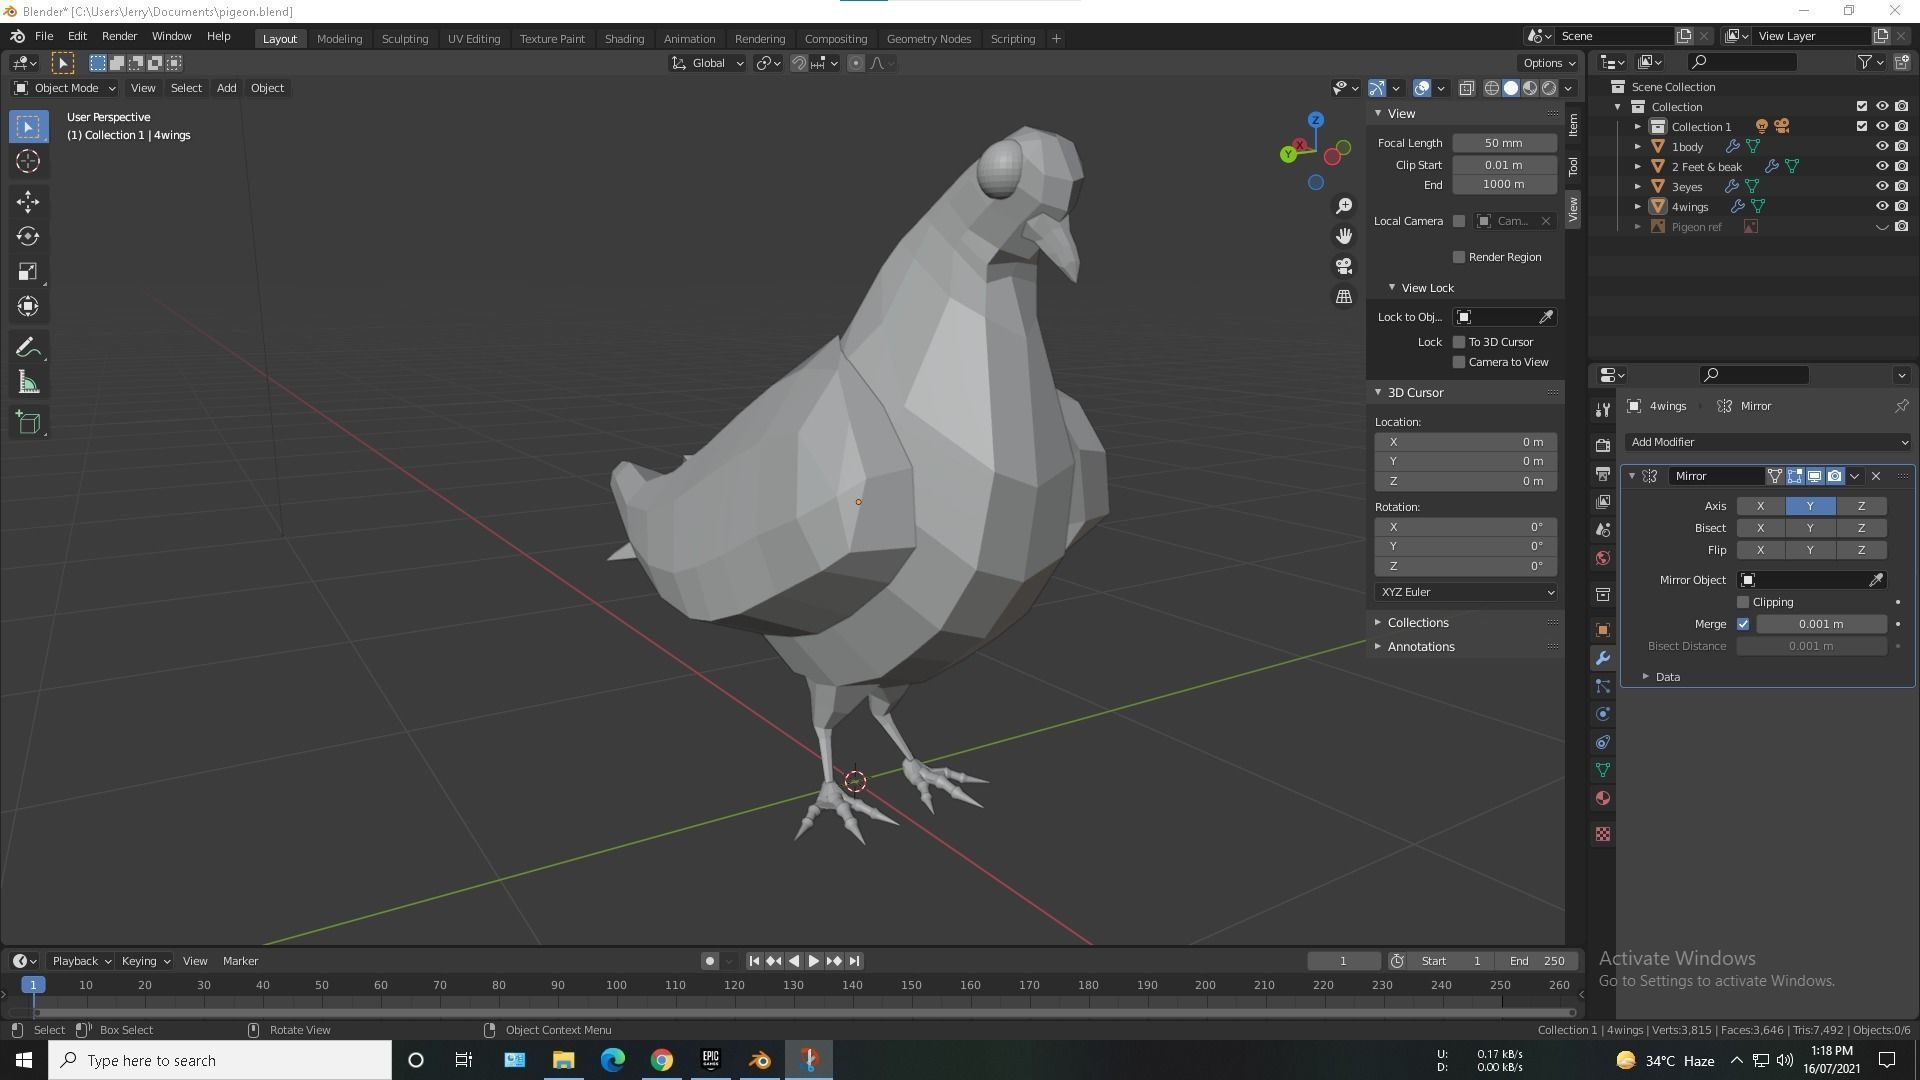1920x1080 pixels.
Task: Open the Add Modifier dropdown
Action: (x=1766, y=442)
